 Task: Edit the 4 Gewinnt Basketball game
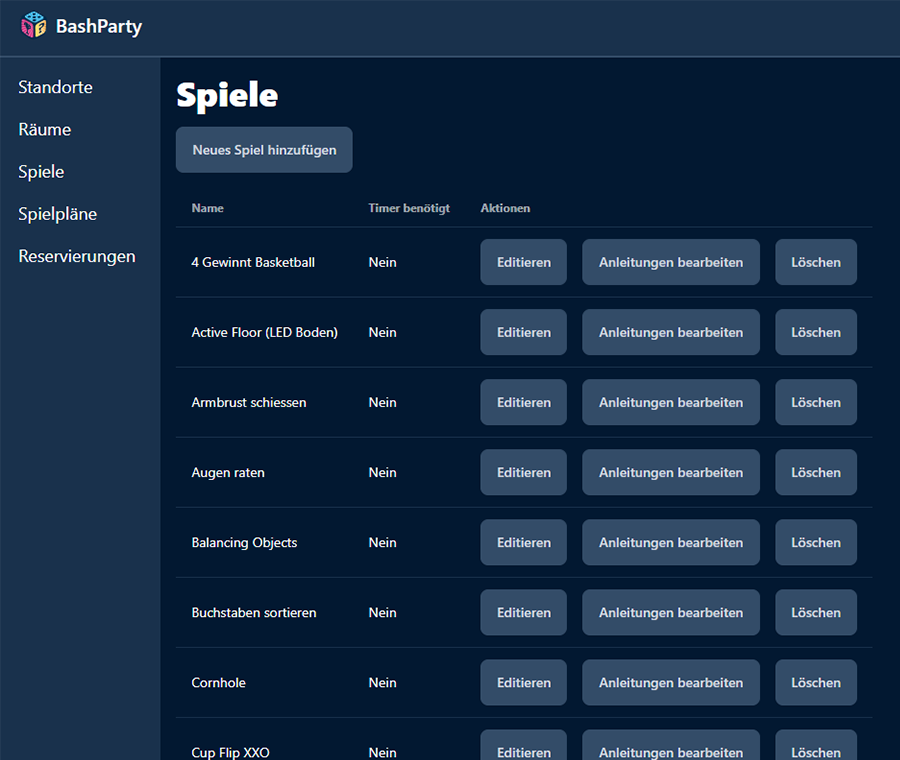click(523, 262)
